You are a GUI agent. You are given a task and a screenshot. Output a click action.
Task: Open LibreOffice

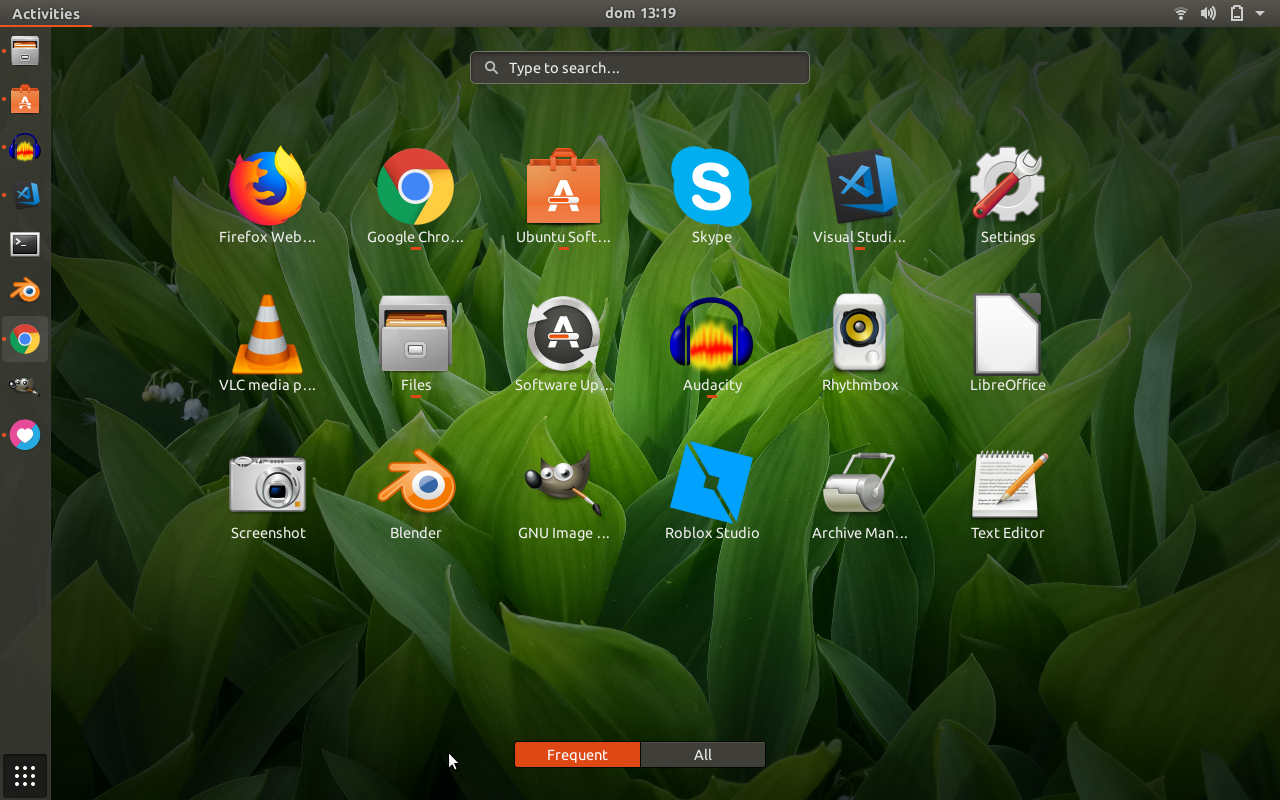[x=1007, y=345]
